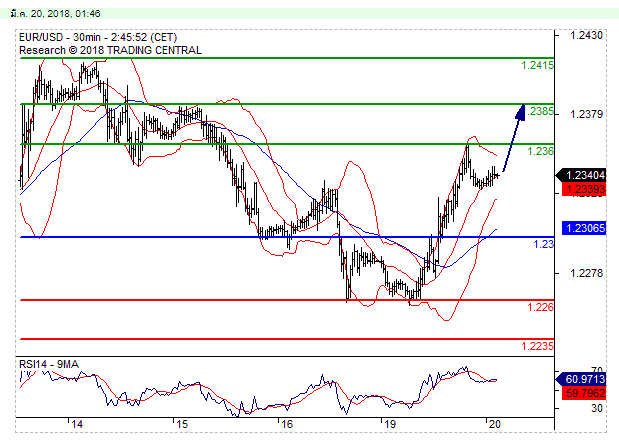Click the date axis label 15
This screenshot has height=441, width=619.
click(182, 424)
